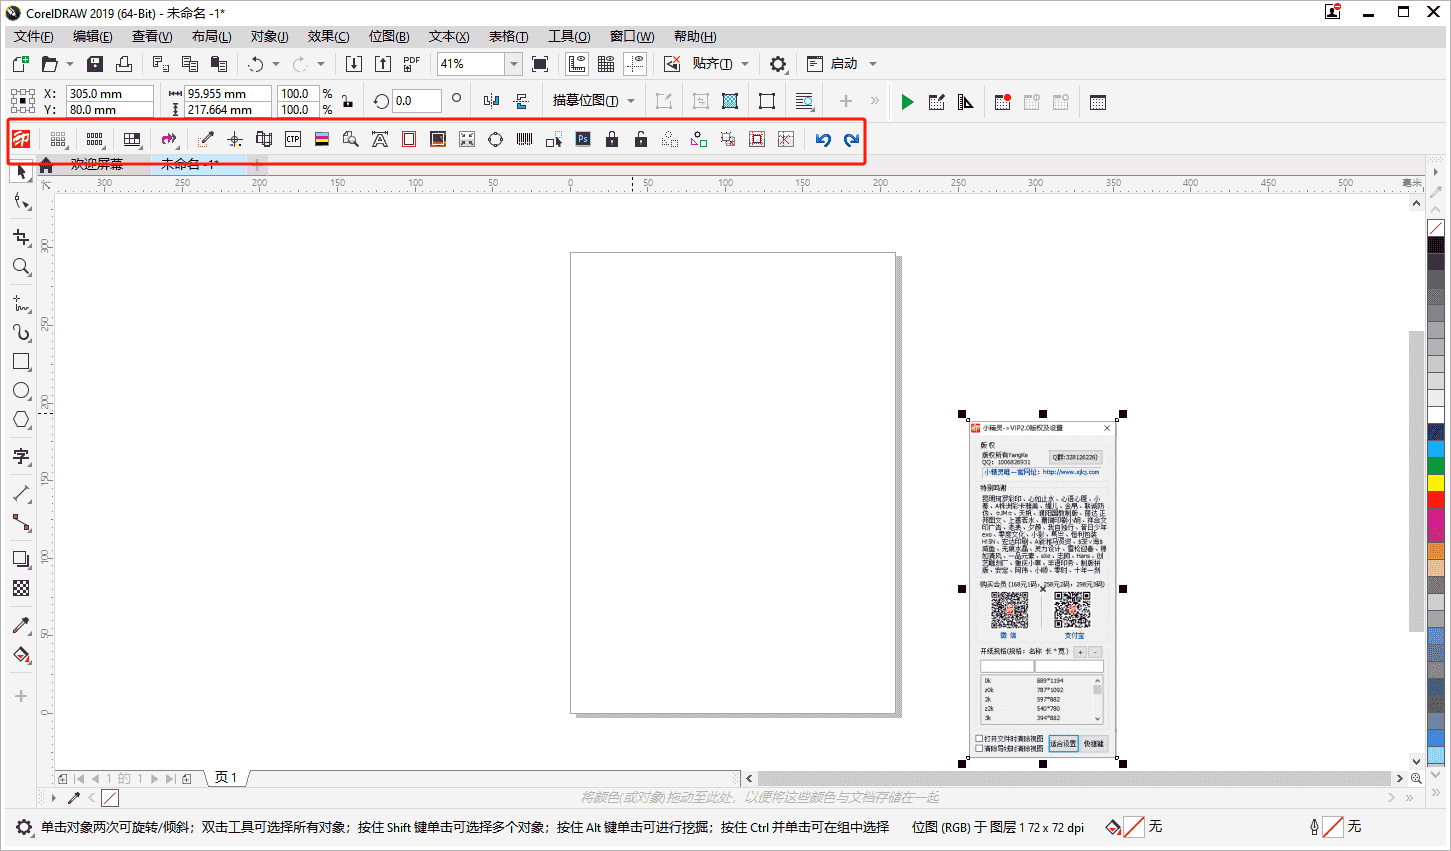This screenshot has height=851, width=1451.
Task: Expand the 描摹位图 dropdown
Action: click(x=631, y=101)
